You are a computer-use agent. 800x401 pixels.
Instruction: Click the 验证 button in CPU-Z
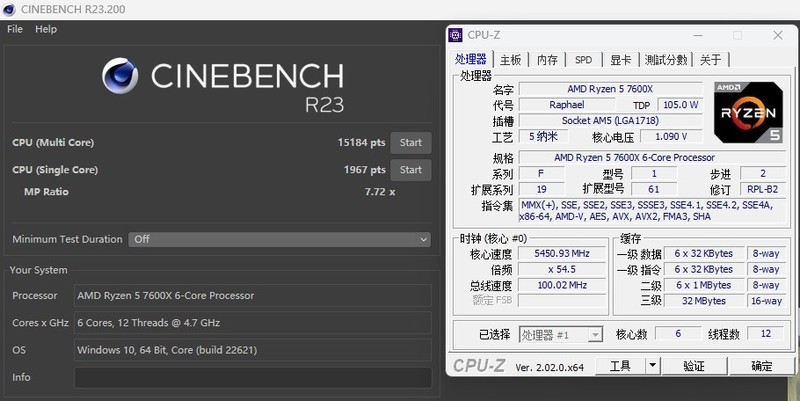(694, 366)
